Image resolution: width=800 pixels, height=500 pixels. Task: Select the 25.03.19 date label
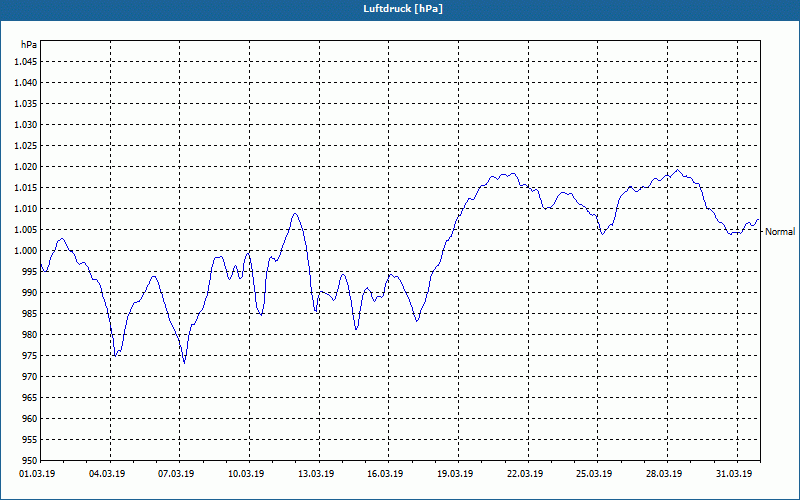[x=594, y=474]
